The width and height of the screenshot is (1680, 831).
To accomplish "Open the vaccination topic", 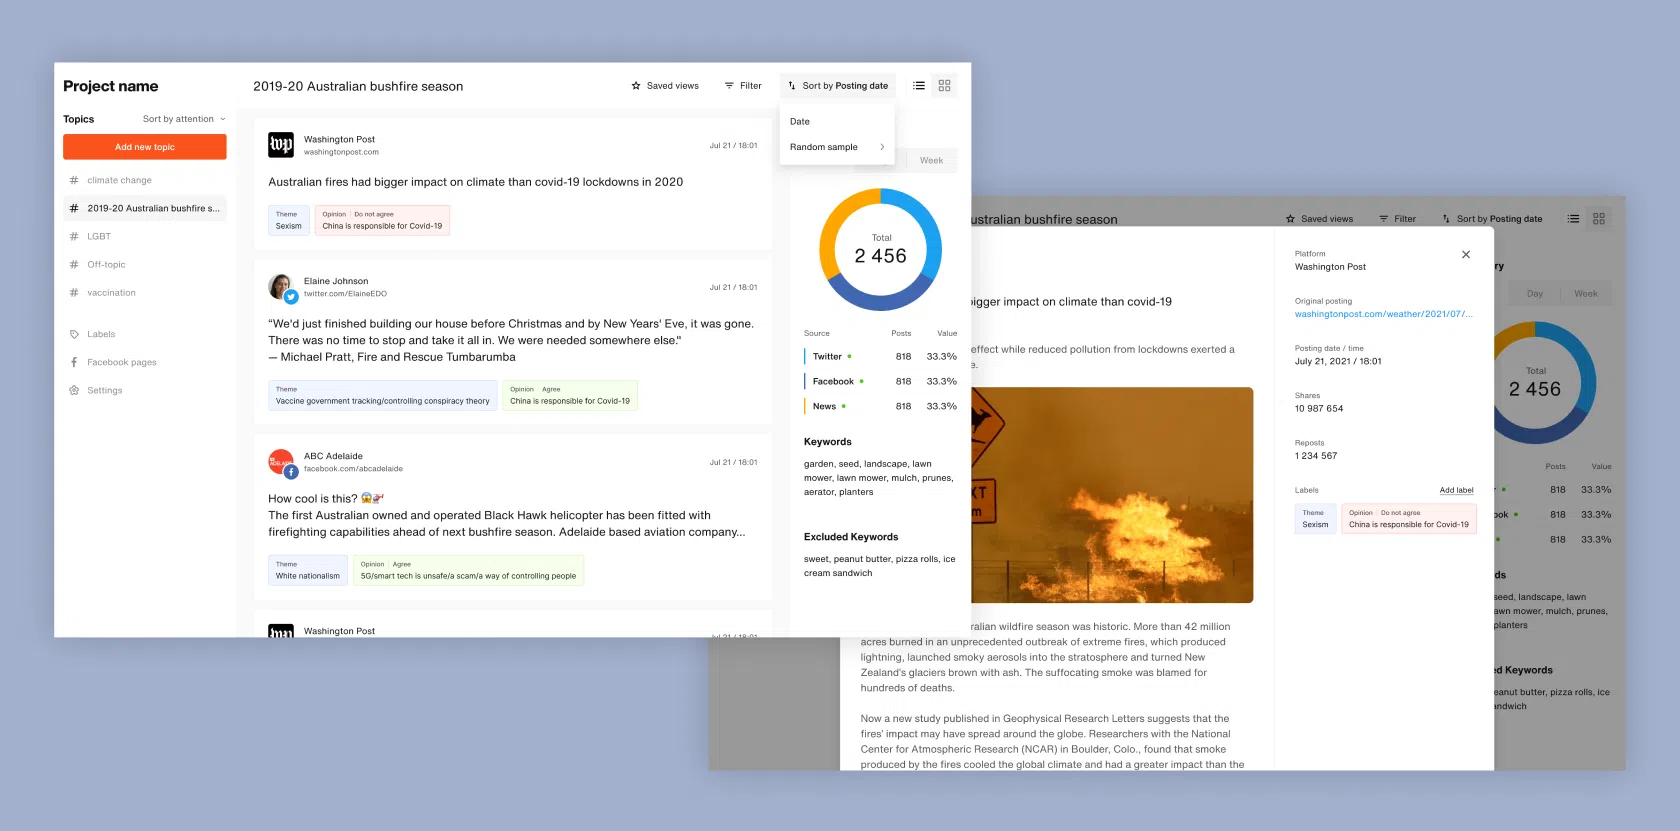I will point(111,293).
